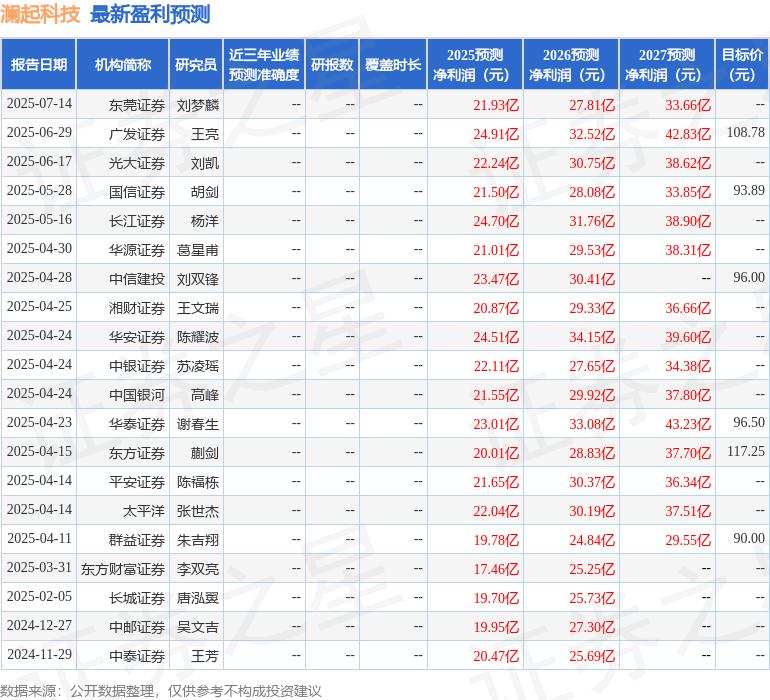Click the 22.04亿 profit value
Viewport: 770px width, 700px height.
495,511
